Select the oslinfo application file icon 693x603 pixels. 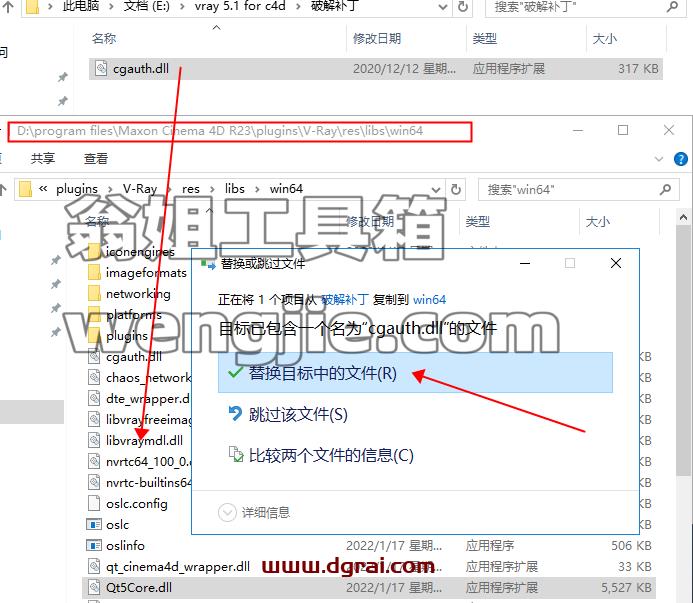coord(94,546)
